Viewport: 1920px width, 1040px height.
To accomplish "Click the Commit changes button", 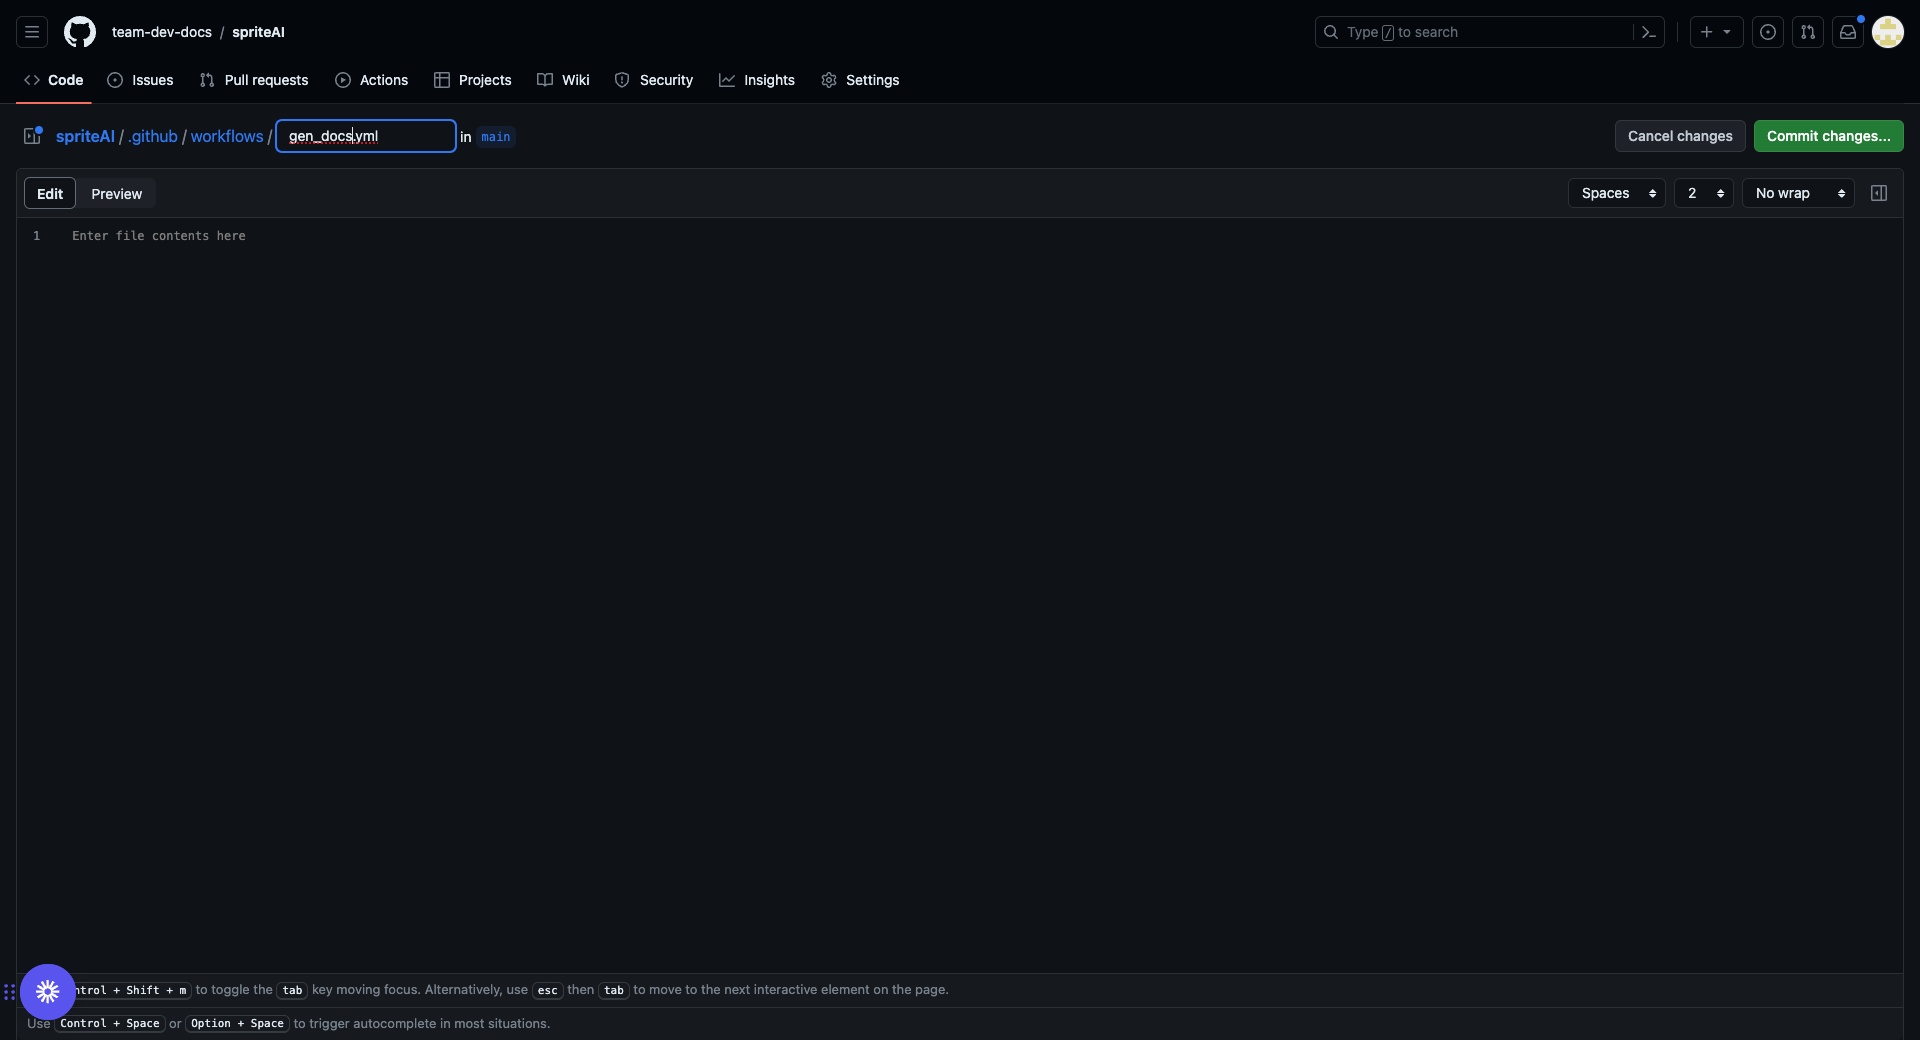I will [1828, 136].
